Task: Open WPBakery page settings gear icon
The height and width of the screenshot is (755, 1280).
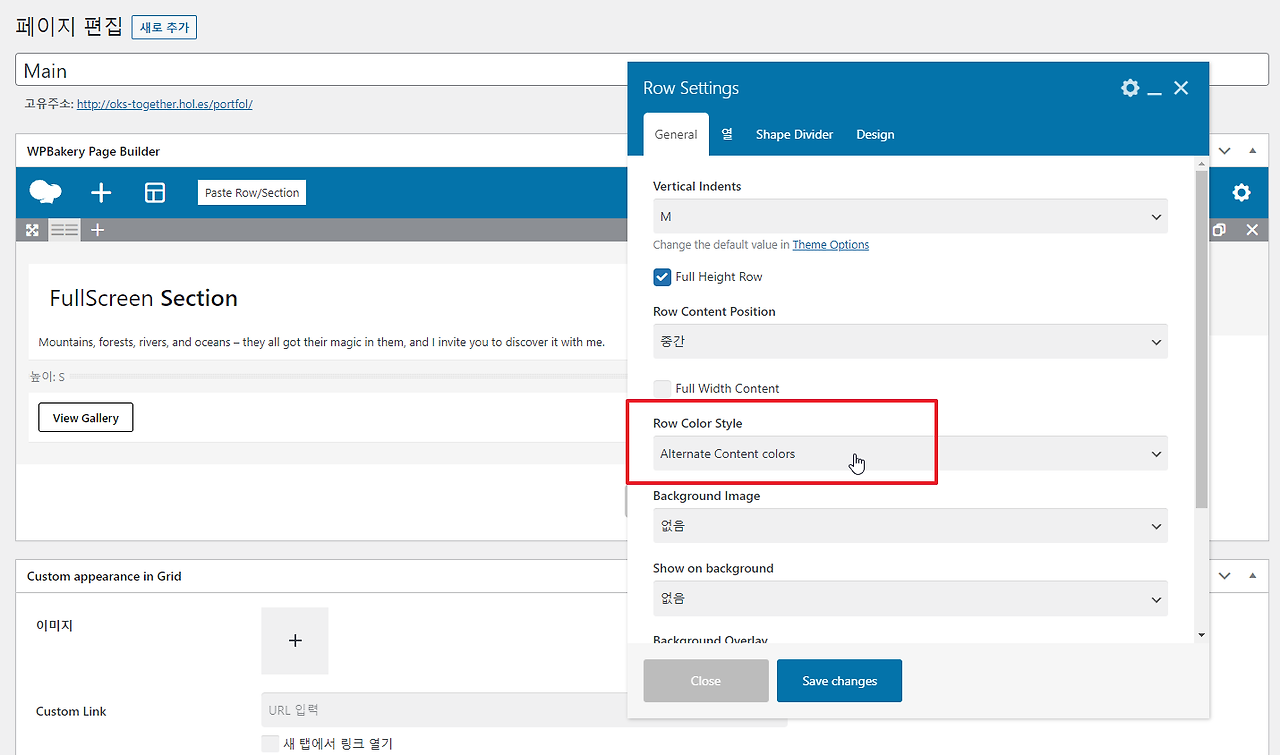Action: pos(1241,193)
